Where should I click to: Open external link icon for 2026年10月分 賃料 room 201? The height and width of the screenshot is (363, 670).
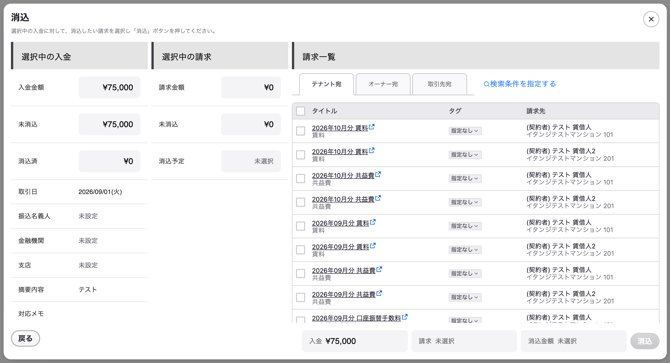click(x=372, y=150)
